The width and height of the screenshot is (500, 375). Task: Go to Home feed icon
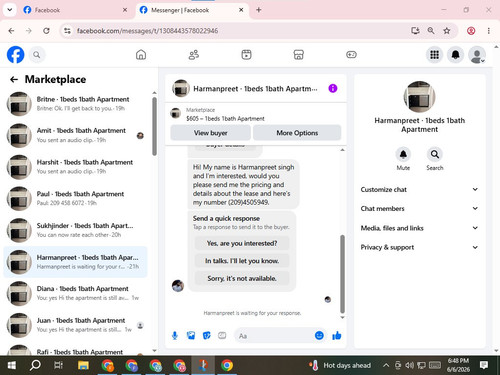(x=141, y=55)
